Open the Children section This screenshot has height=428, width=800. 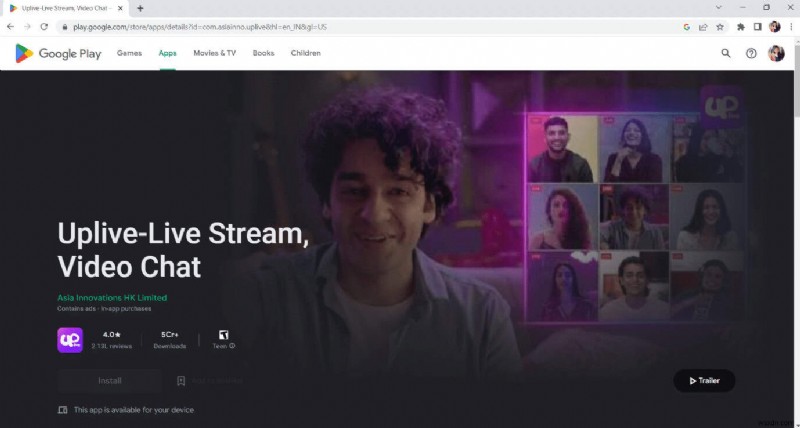(x=306, y=53)
